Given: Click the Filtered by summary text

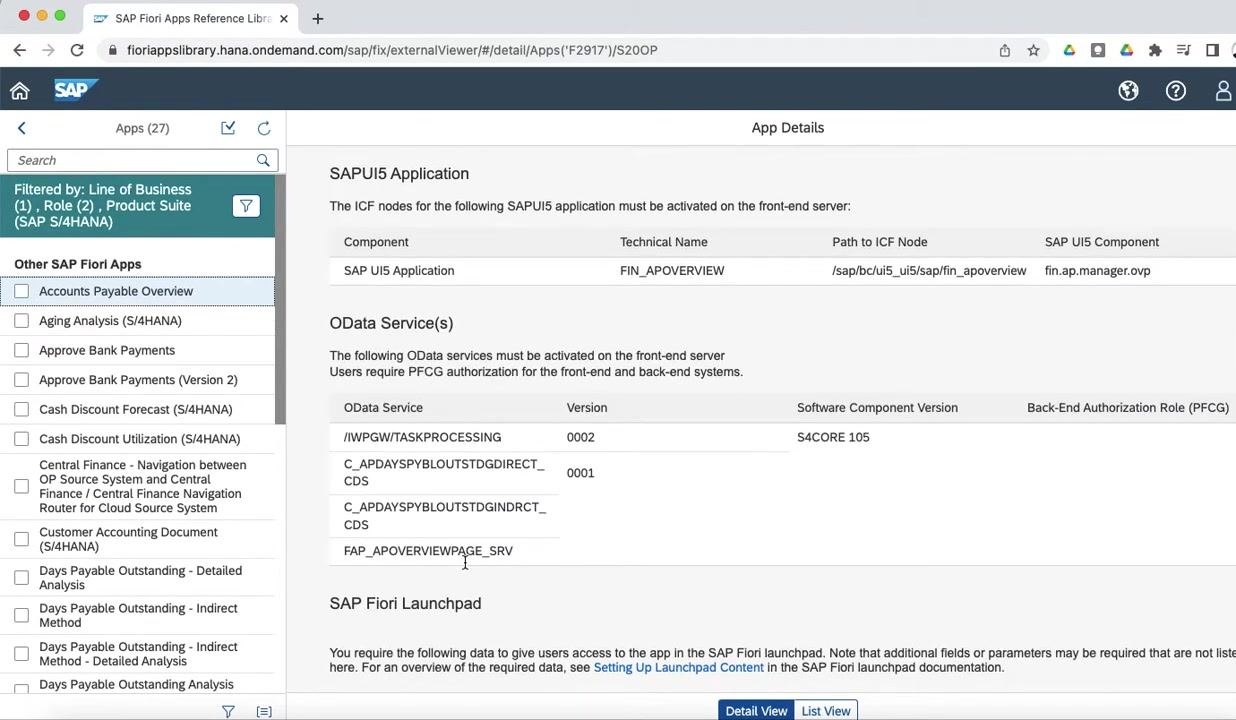Looking at the screenshot, I should pos(103,206).
